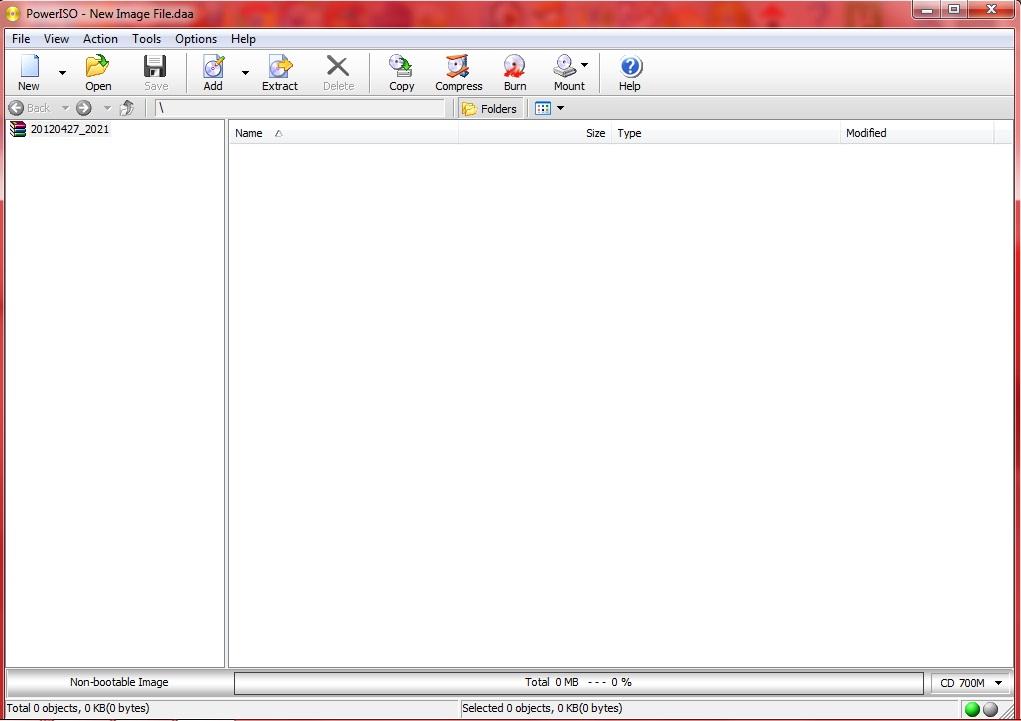Image resolution: width=1021 pixels, height=721 pixels.
Task: Open the view mode dropdown arrow
Action: (x=560, y=108)
